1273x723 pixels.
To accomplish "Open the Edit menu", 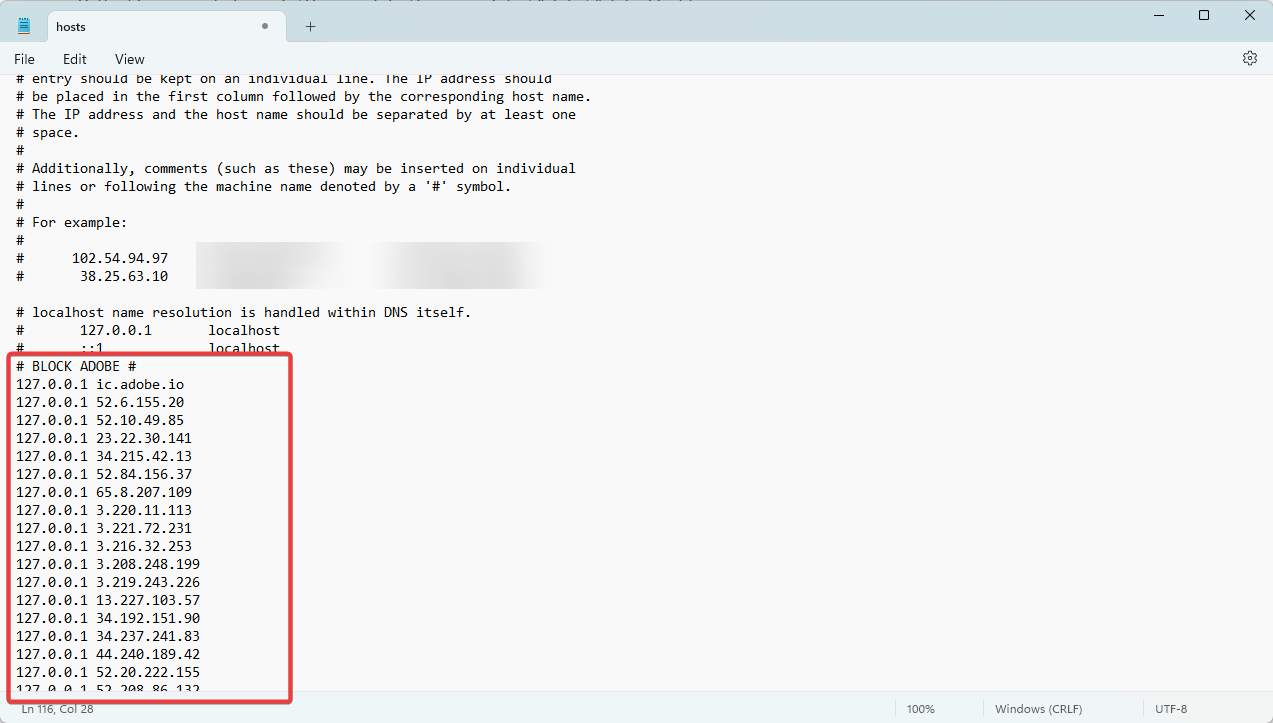I will [74, 58].
